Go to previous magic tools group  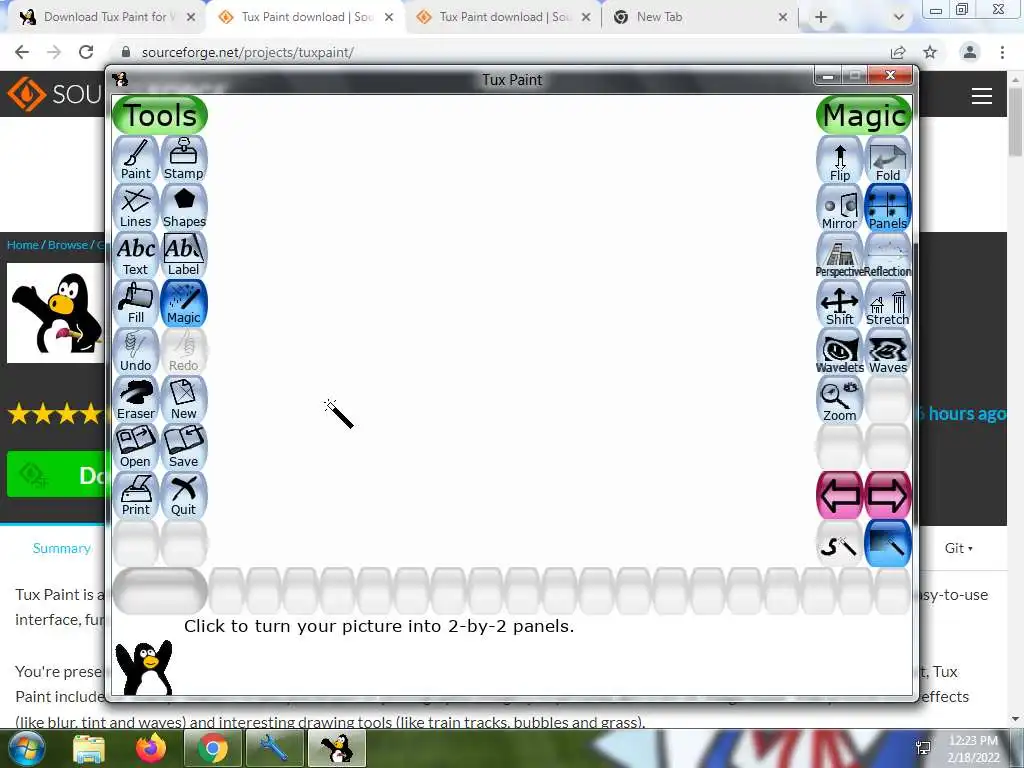(840, 496)
